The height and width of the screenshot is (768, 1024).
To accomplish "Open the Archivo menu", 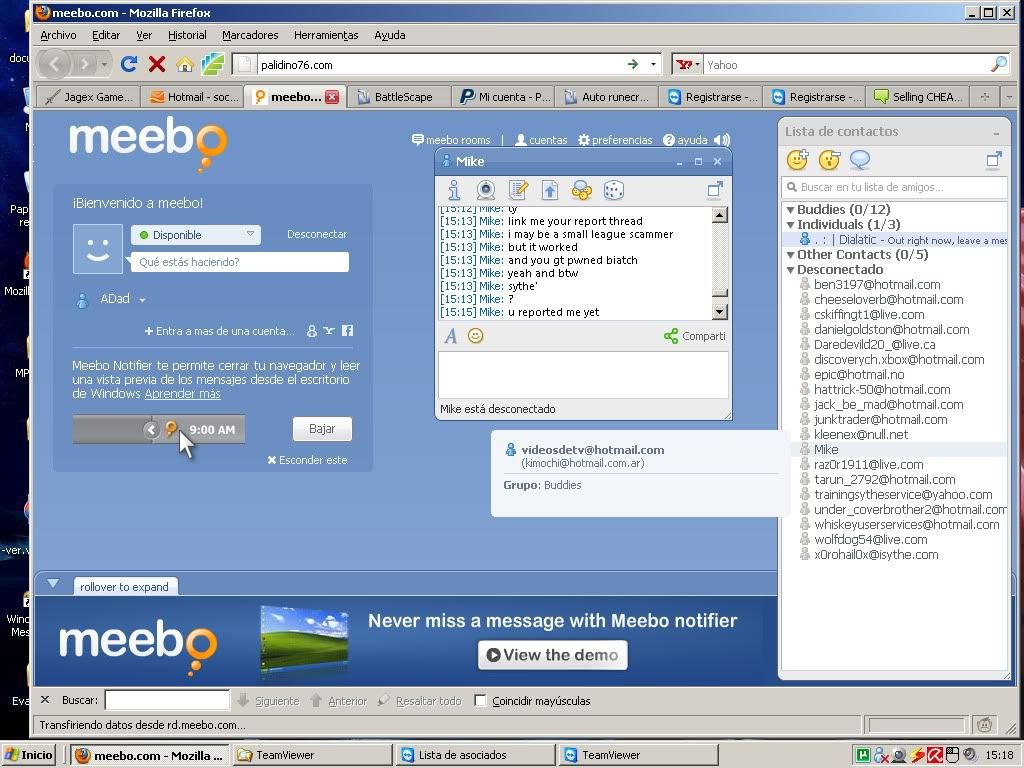I will 58,35.
